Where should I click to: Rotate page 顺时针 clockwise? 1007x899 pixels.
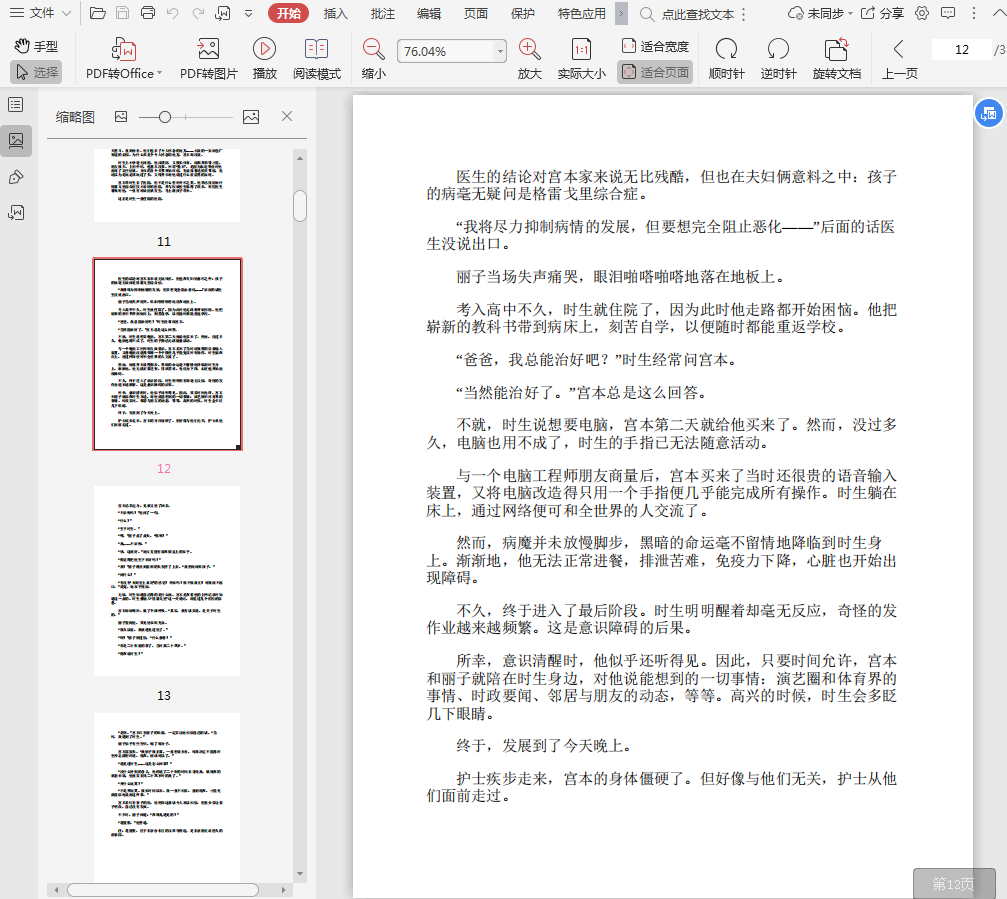click(726, 58)
